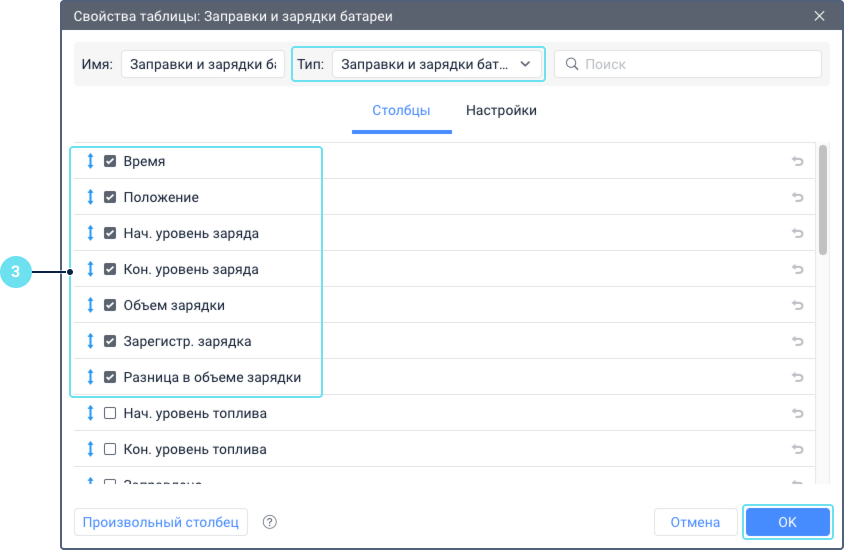
Task: Enable the Нач. уровень топлива checkbox
Action: click(x=110, y=413)
